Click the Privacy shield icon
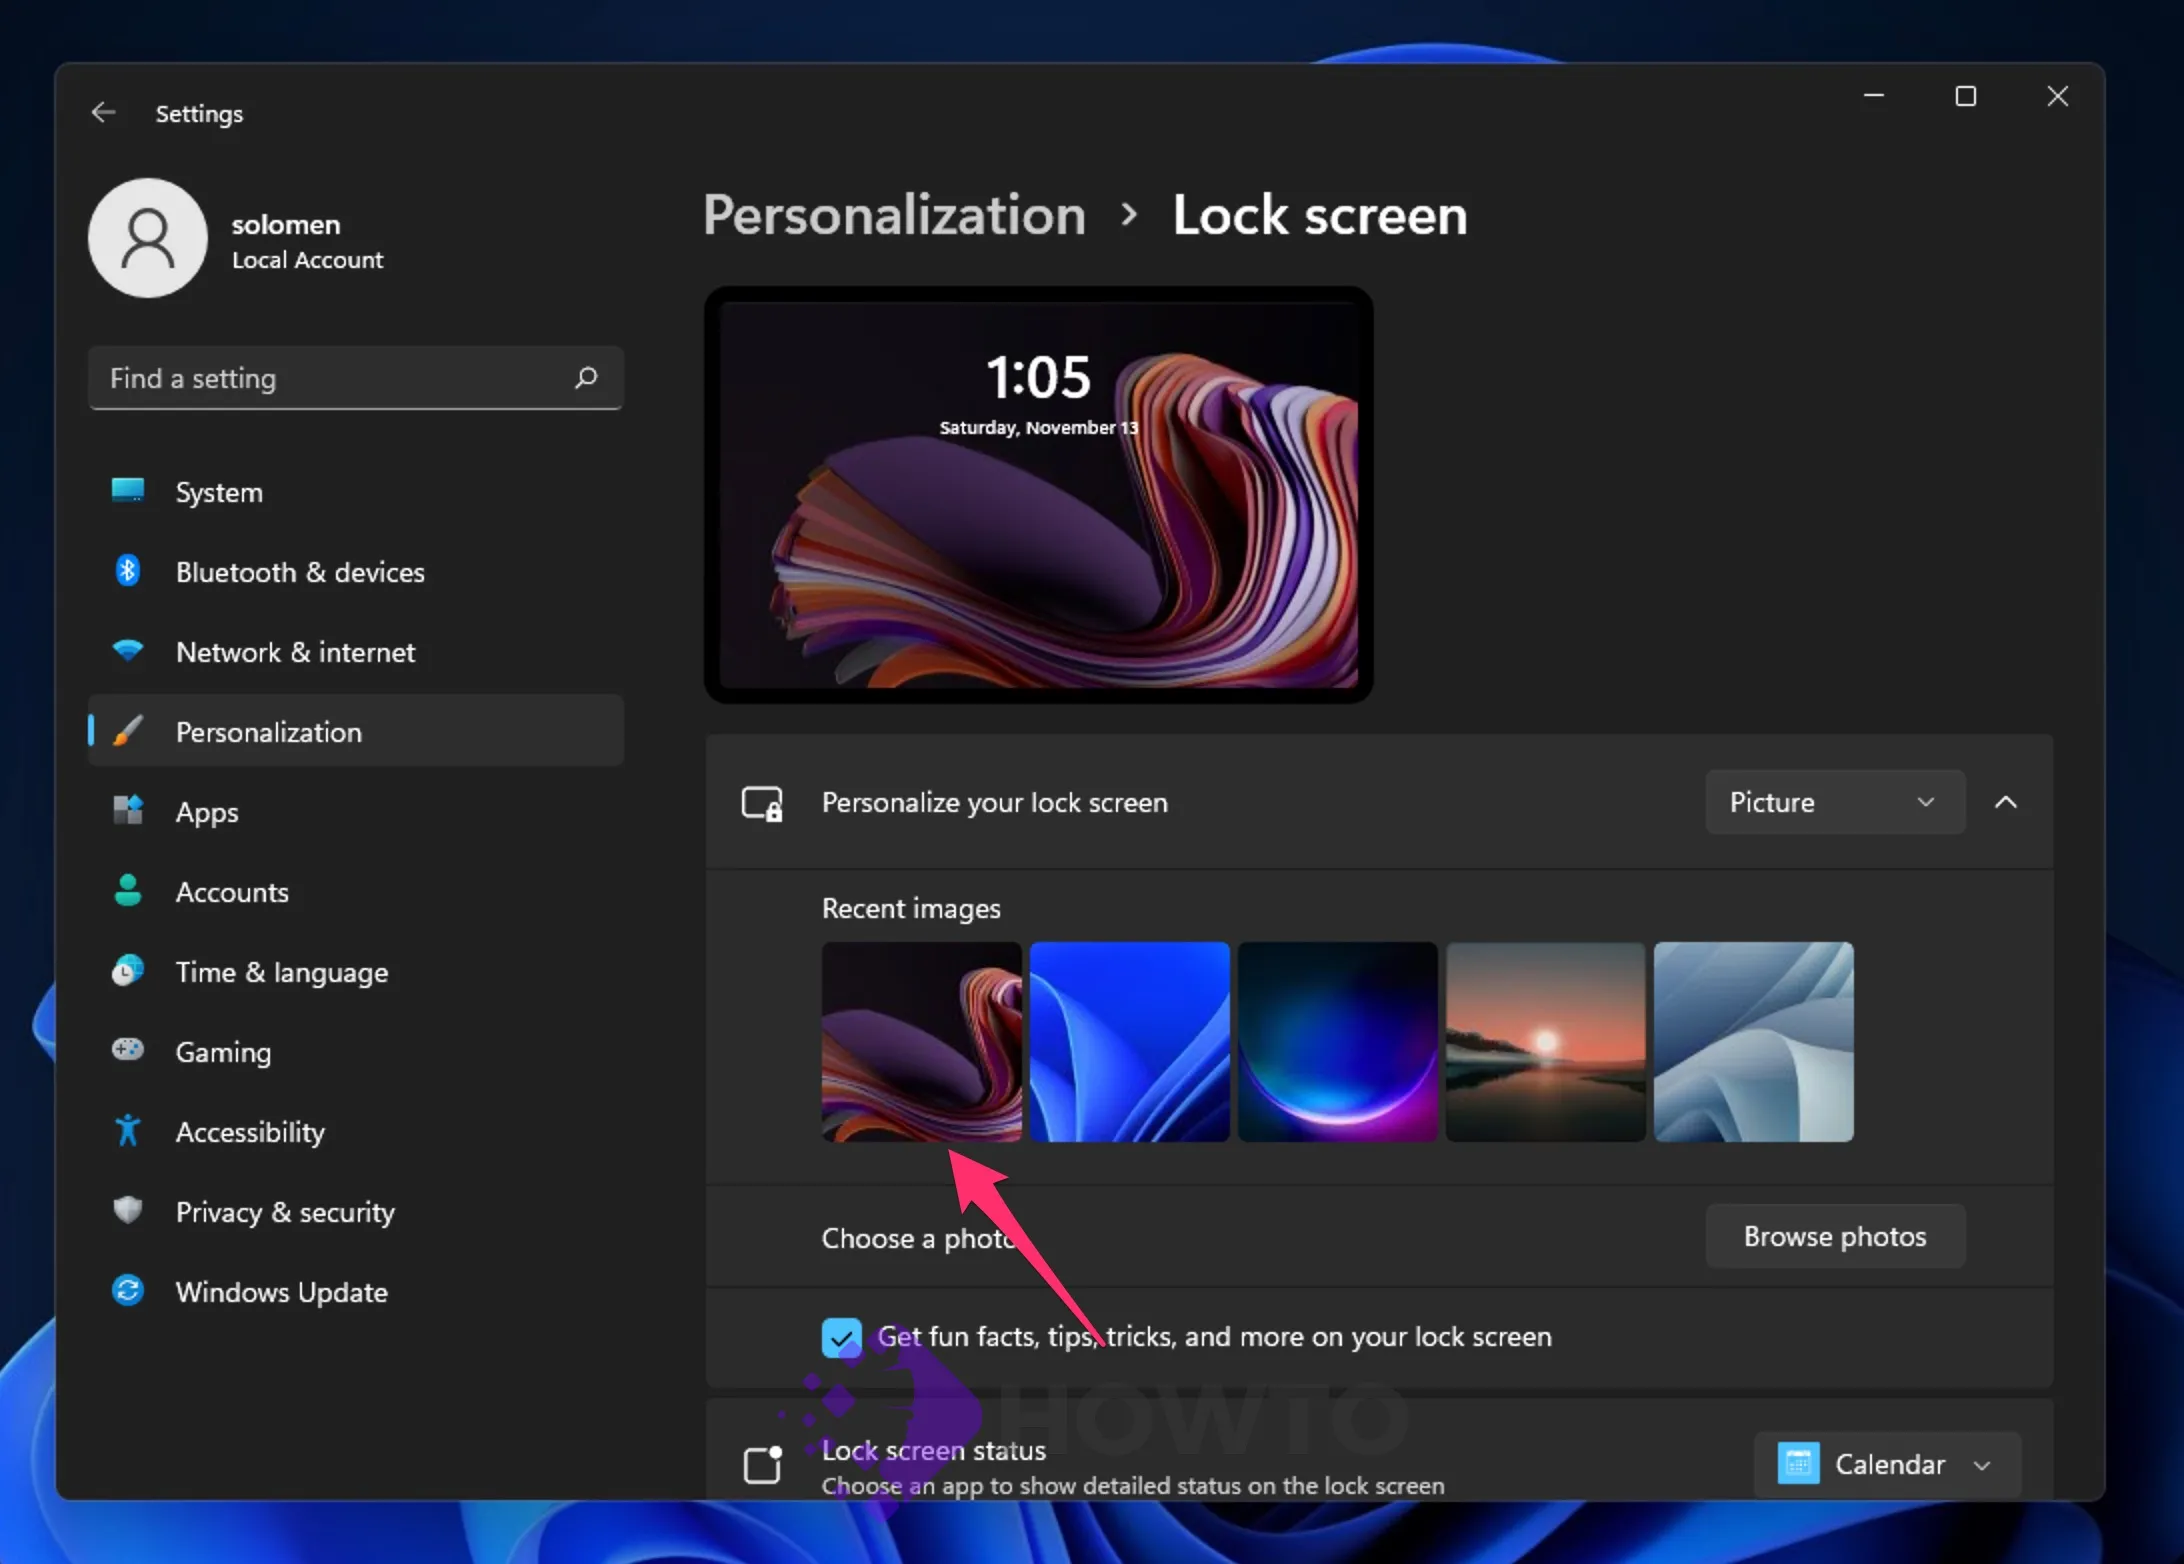This screenshot has height=1564, width=2184. tap(128, 1211)
